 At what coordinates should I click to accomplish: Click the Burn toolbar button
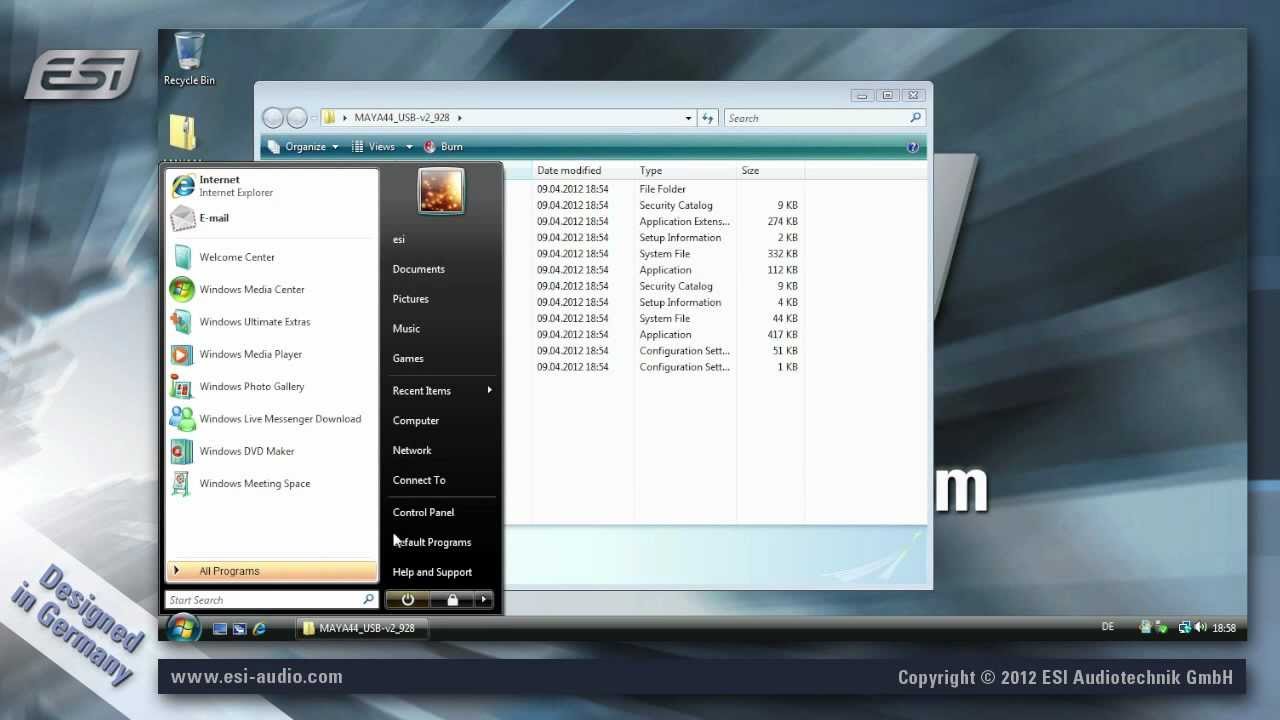(443, 147)
